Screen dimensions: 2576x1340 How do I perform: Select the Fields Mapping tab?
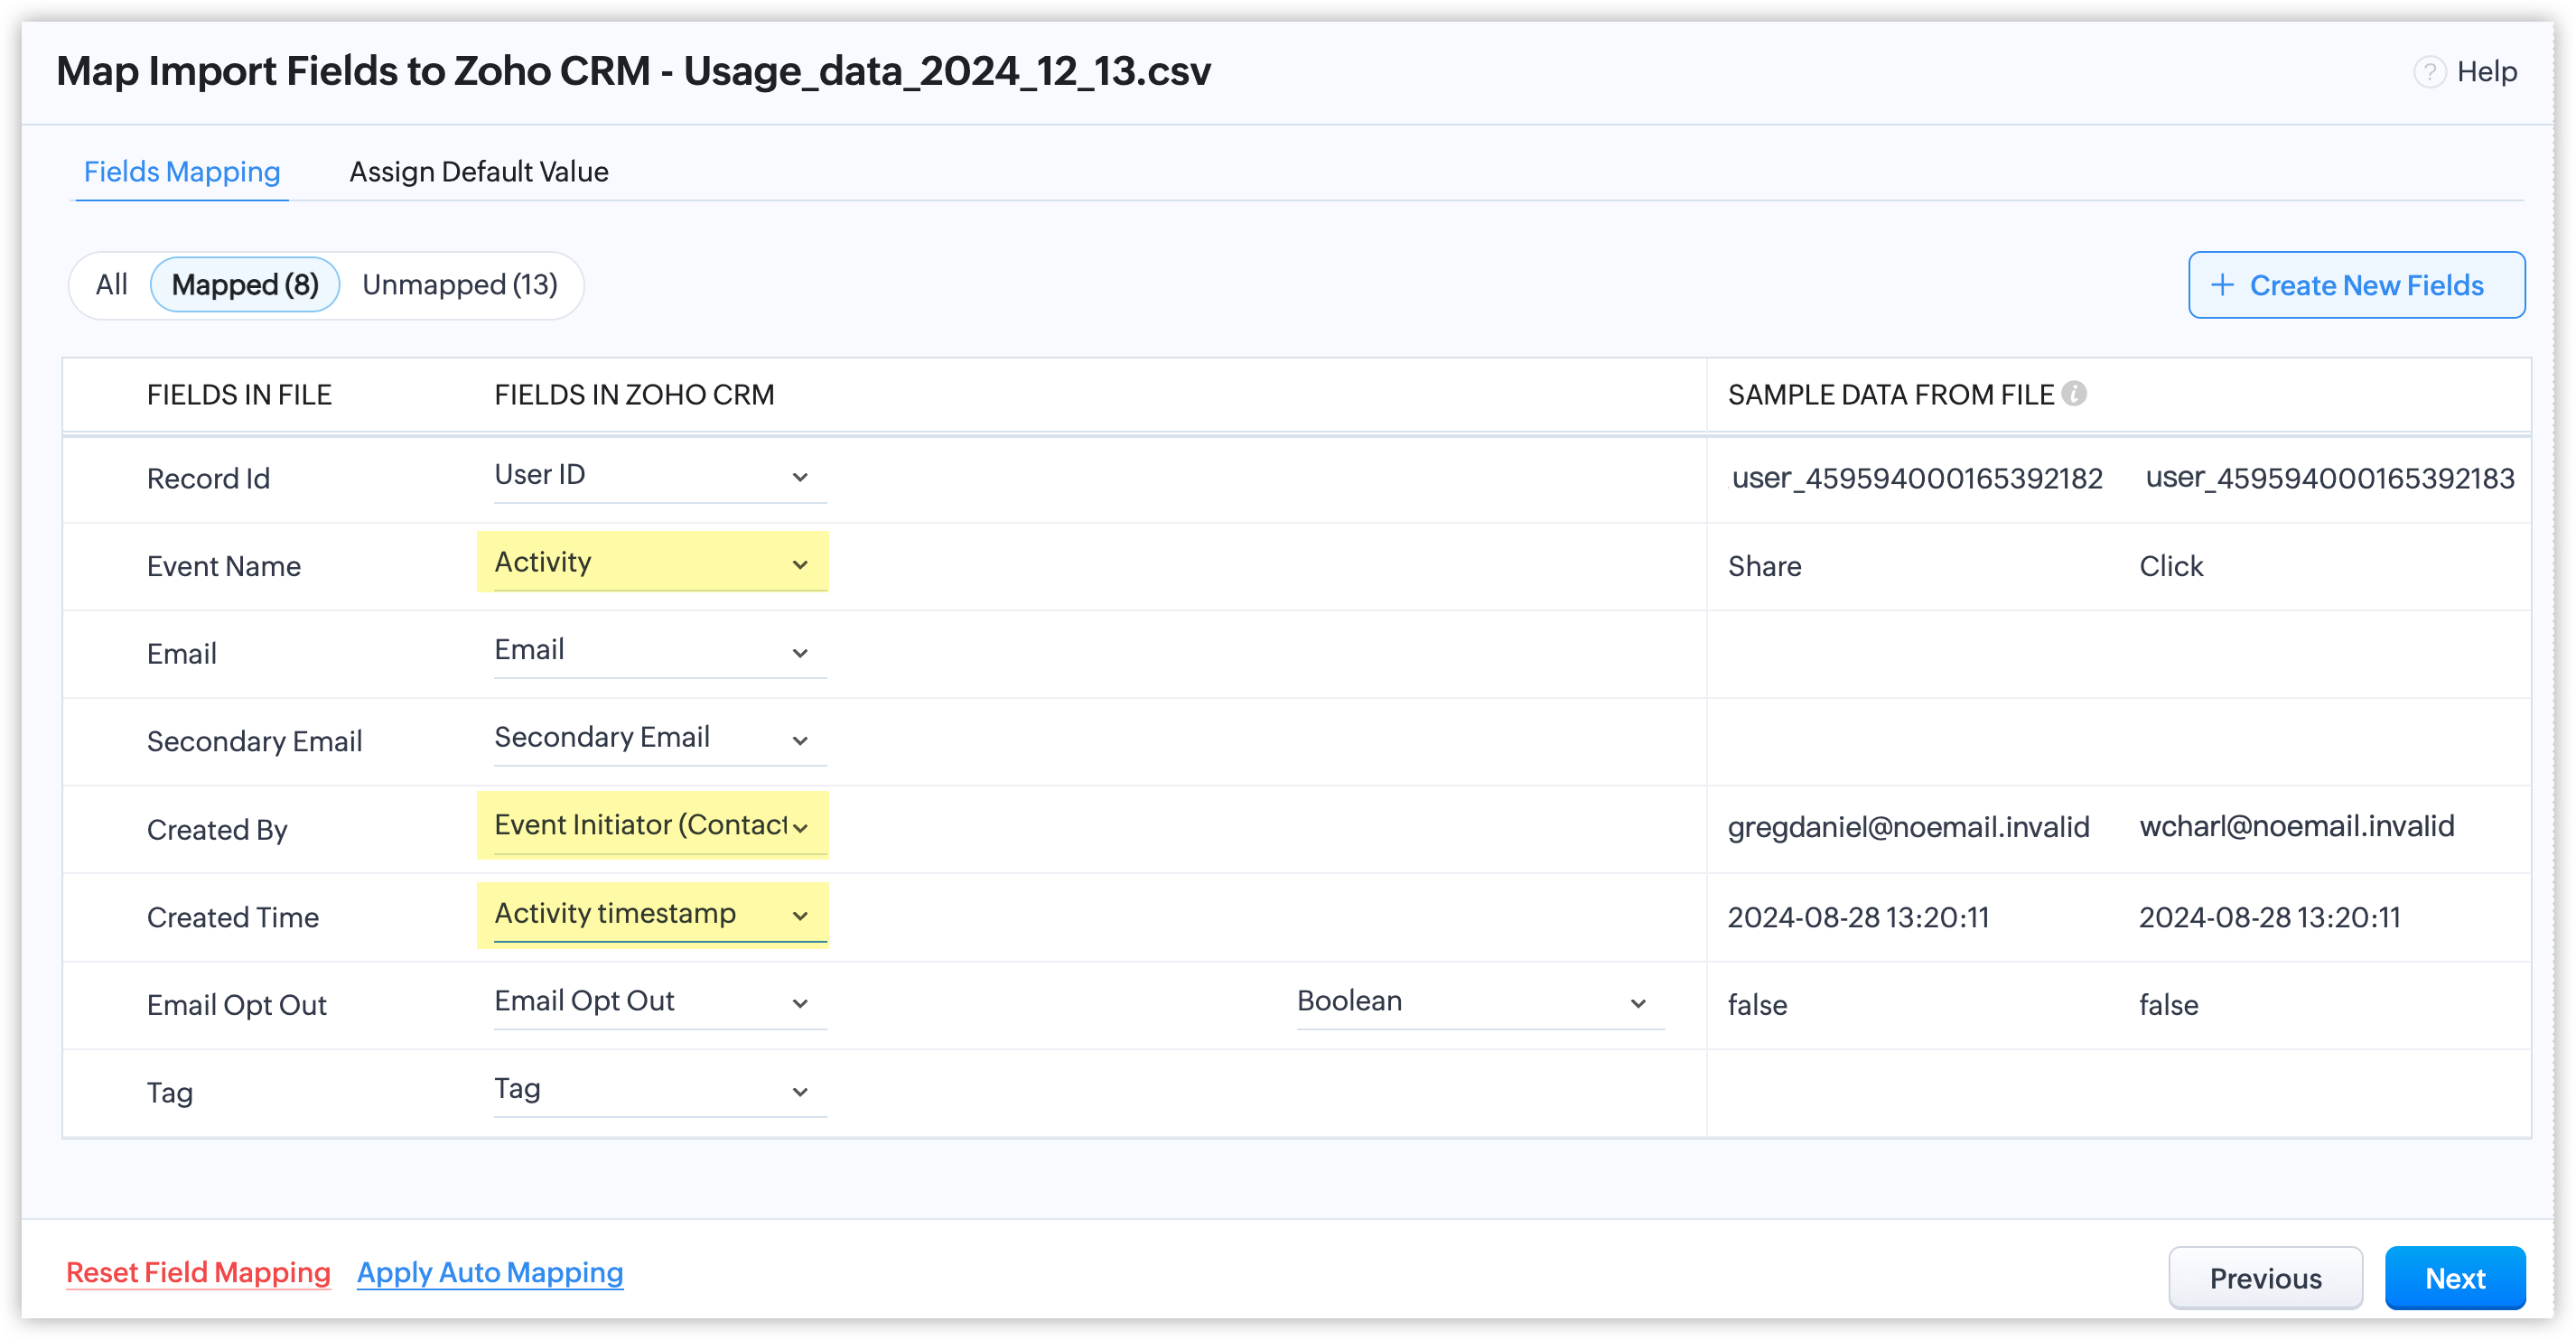[182, 172]
